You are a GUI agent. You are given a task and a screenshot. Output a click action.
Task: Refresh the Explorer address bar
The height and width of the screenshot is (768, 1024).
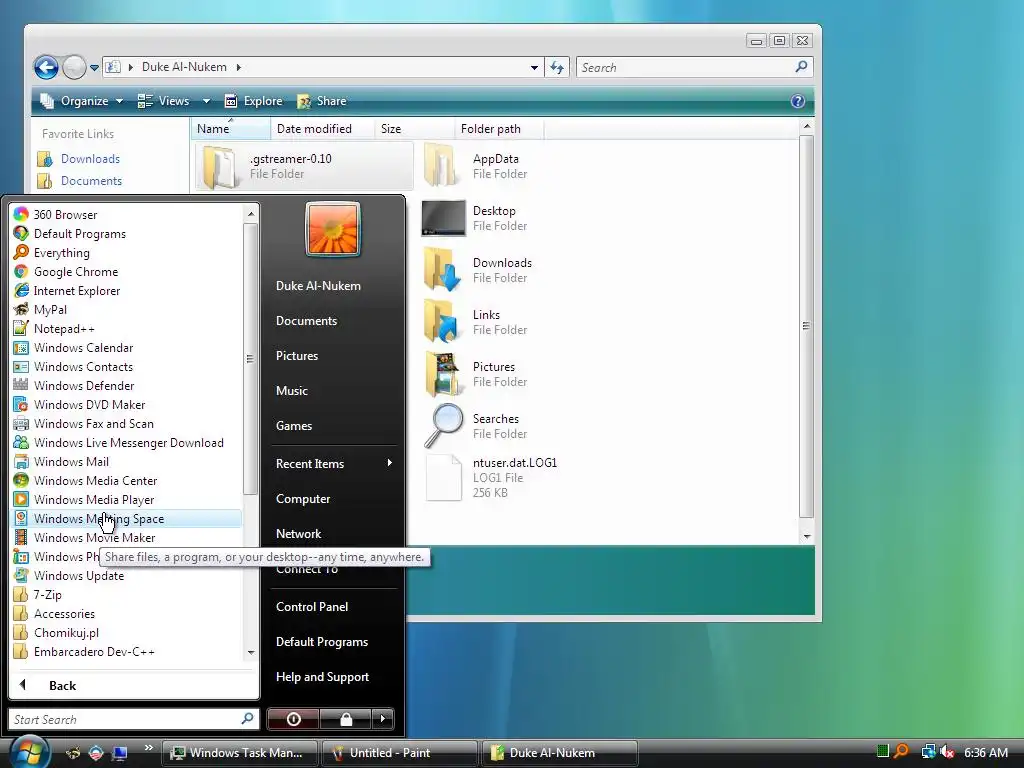pos(557,67)
